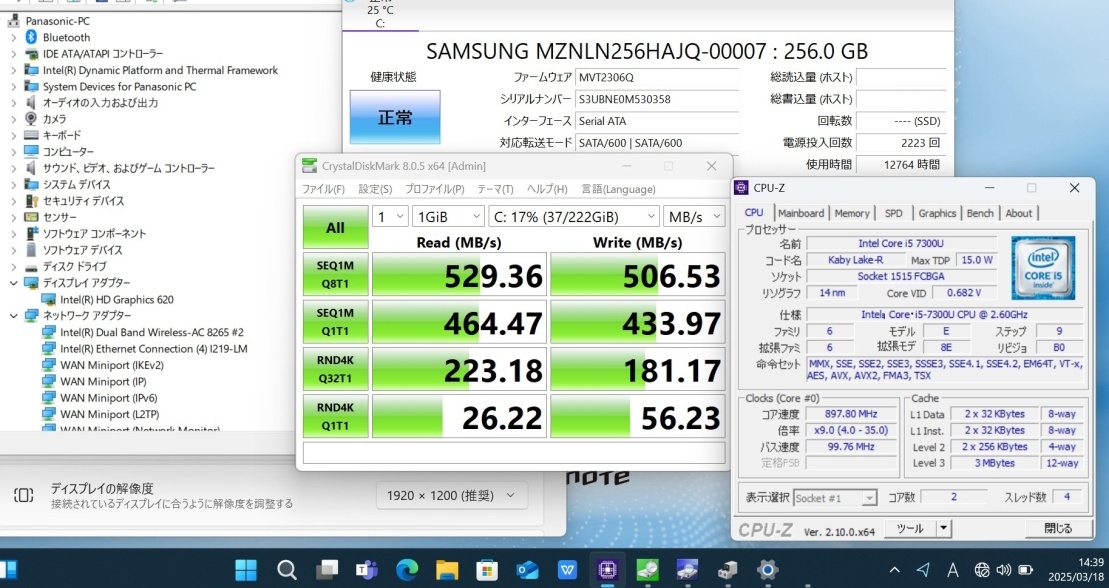This screenshot has height=588, width=1109.
Task: Run the SEQ1M Q8T1 test
Action: pos(335,275)
